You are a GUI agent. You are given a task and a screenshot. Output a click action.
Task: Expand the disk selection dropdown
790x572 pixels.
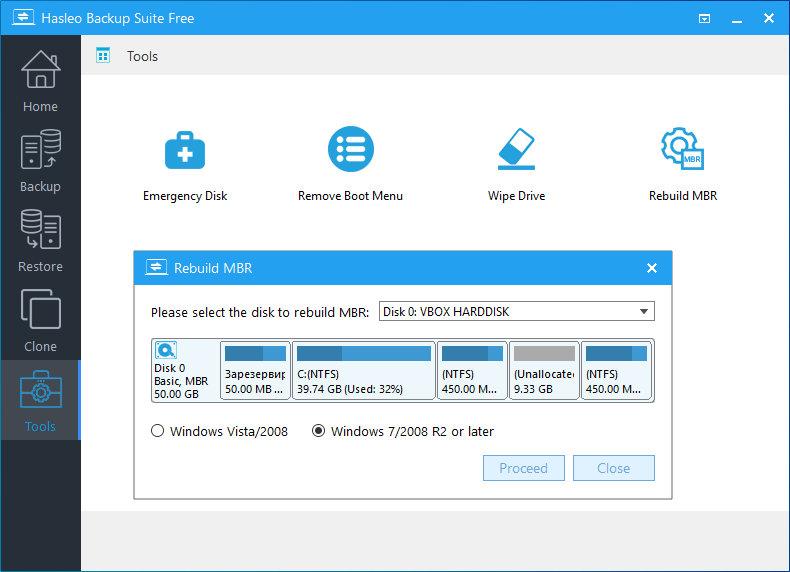pyautogui.click(x=516, y=311)
